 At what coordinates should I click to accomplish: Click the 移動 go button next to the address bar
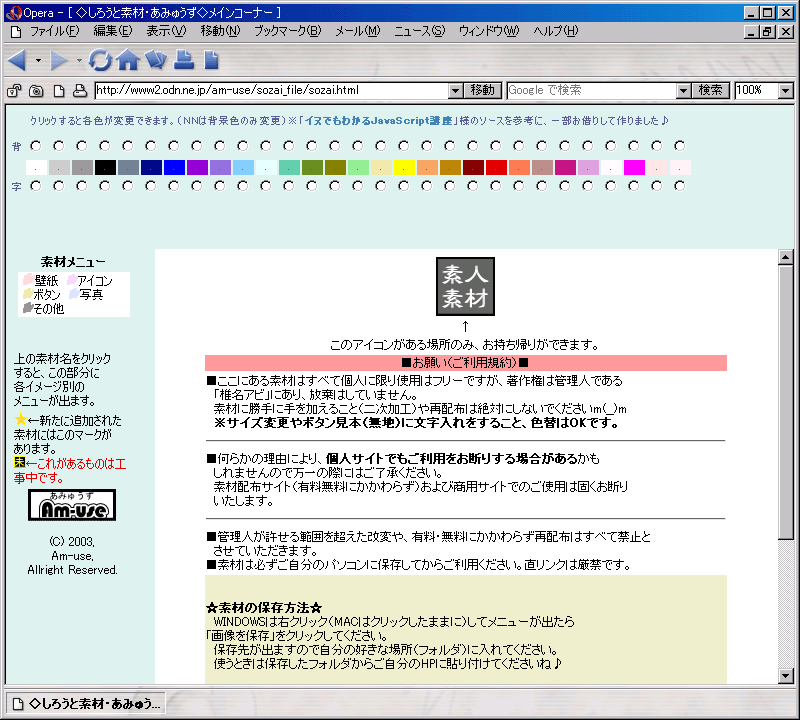click(x=482, y=90)
